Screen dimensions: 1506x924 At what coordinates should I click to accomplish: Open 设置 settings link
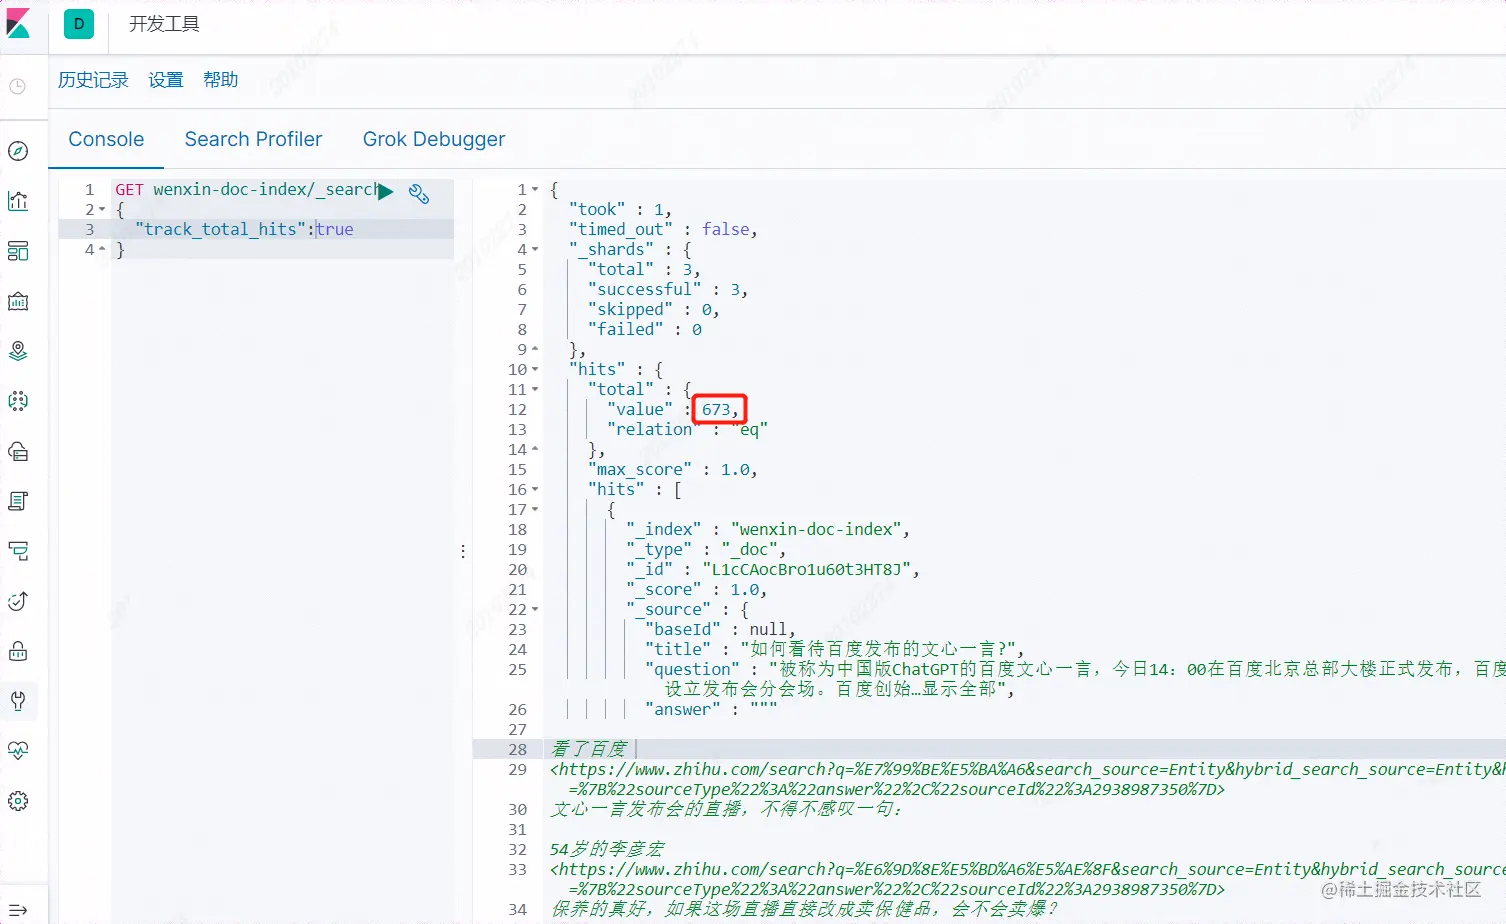tap(166, 80)
